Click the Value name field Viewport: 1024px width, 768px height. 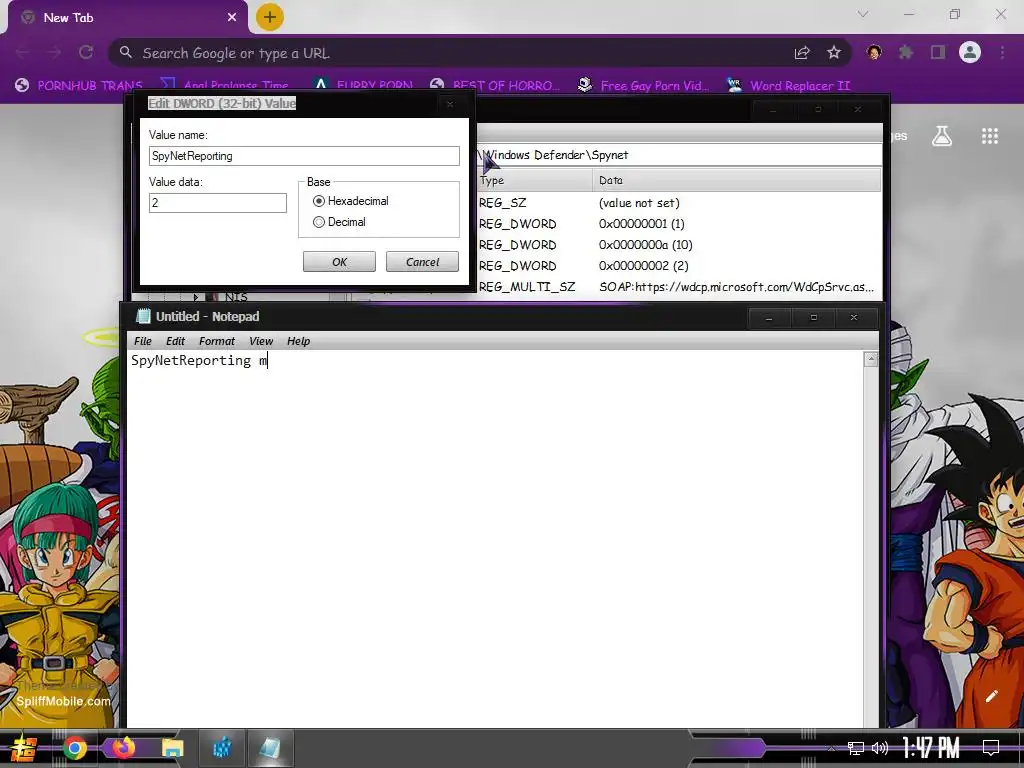click(x=304, y=156)
